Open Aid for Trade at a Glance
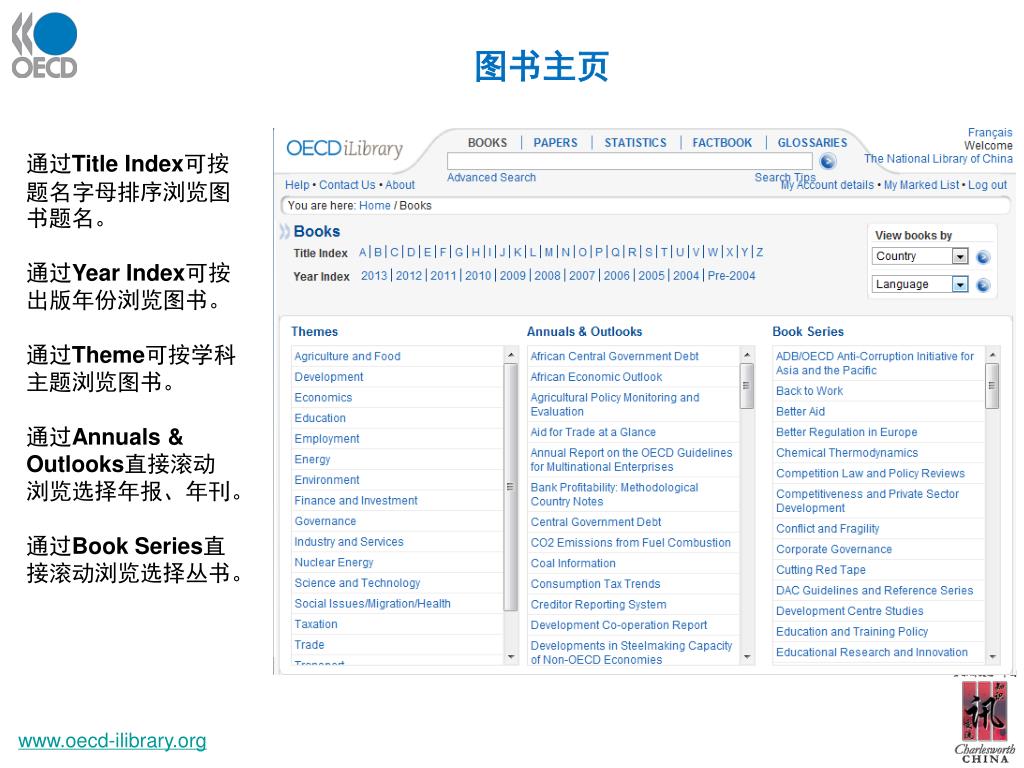 point(593,432)
